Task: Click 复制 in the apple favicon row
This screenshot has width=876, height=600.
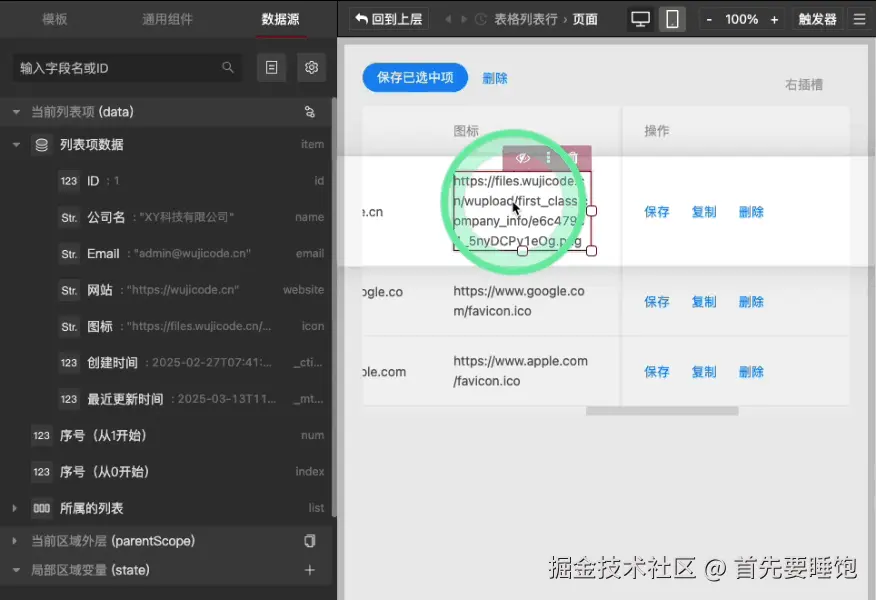Action: click(x=704, y=372)
